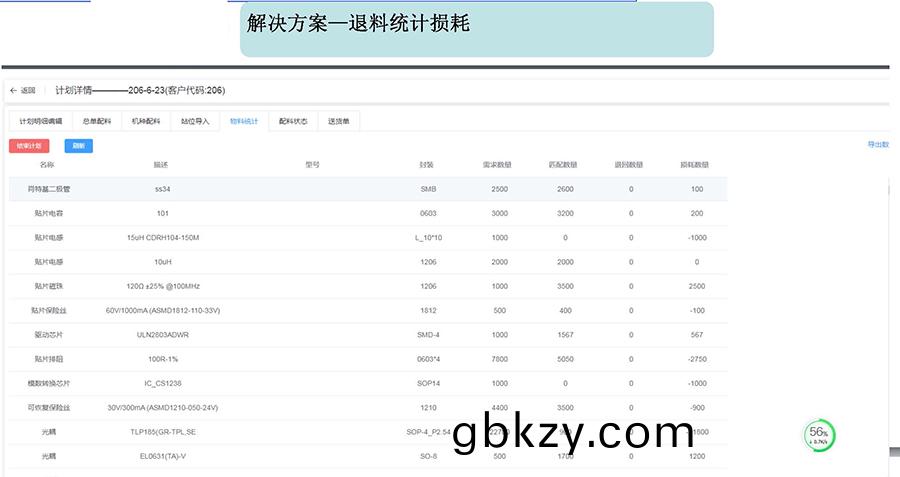Open the 送货单 tab
The height and width of the screenshot is (477, 900).
point(338,121)
